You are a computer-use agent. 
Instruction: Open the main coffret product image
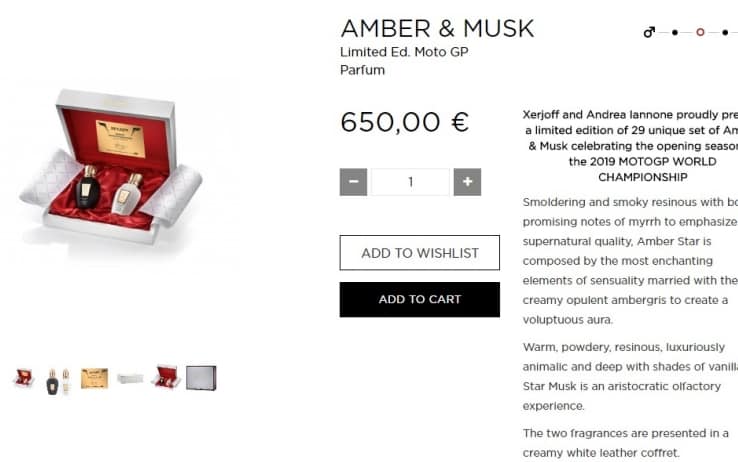click(x=111, y=169)
